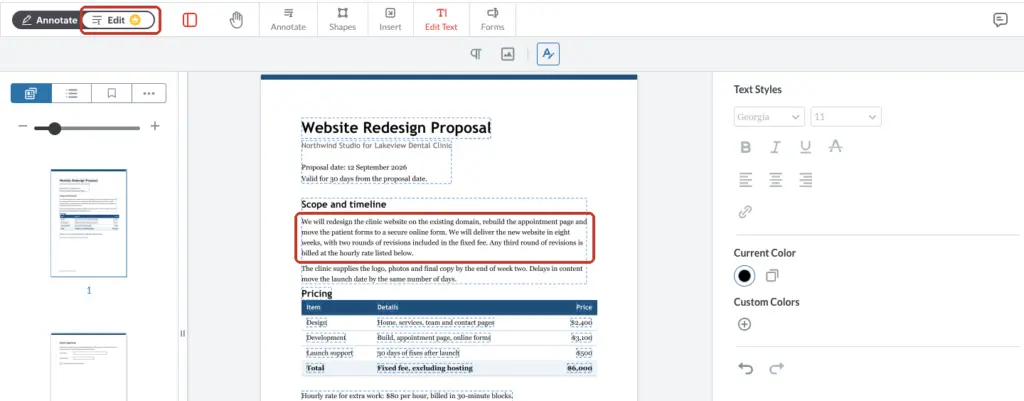The height and width of the screenshot is (401, 1024).
Task: Show page thumbnails panel
Action: point(31,93)
